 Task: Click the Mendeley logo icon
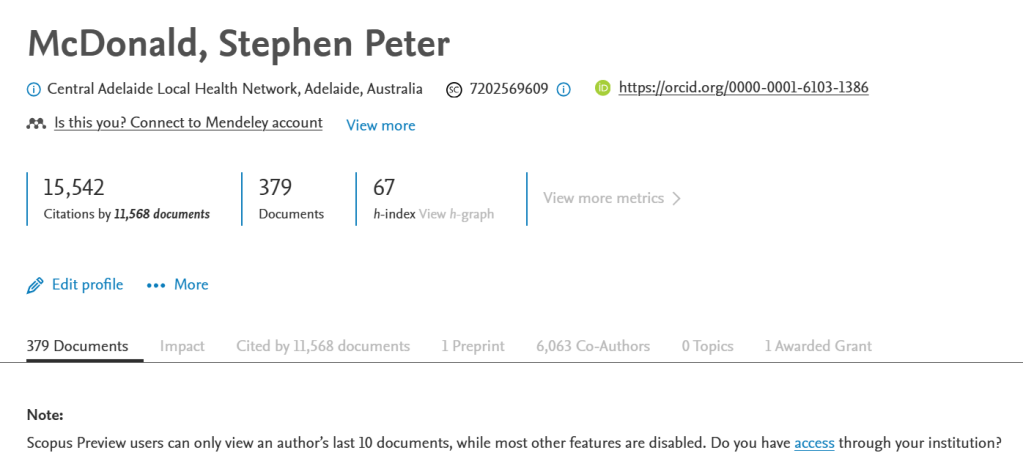click(x=36, y=124)
